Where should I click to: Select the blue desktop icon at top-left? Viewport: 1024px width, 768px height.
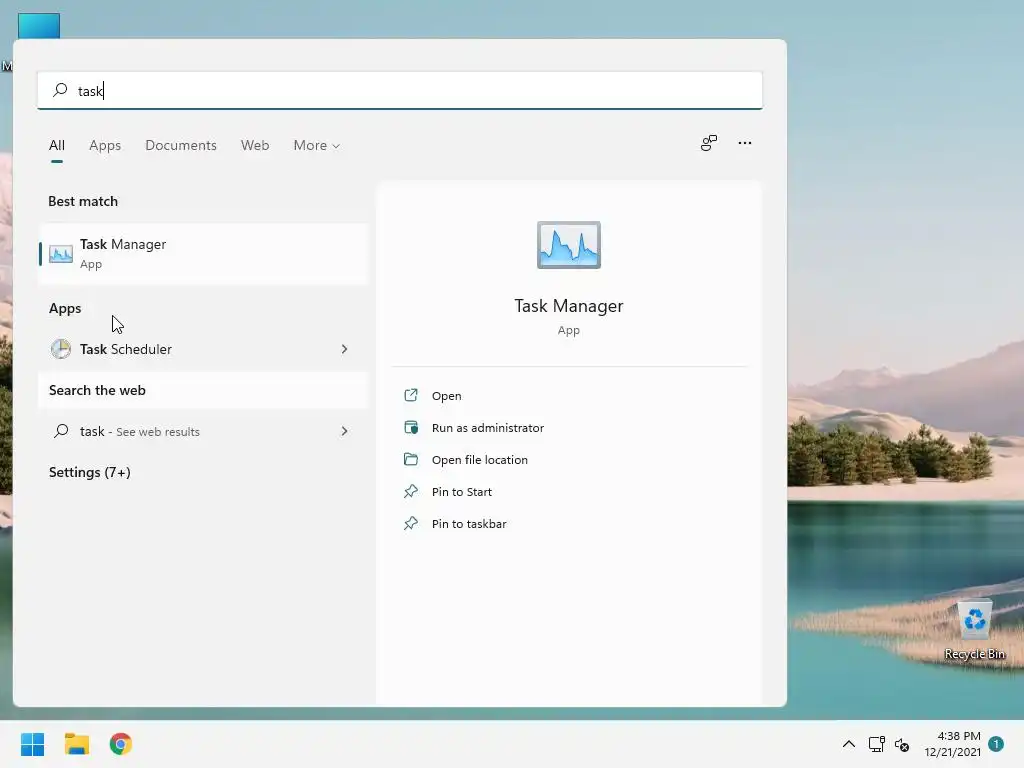coord(39,26)
